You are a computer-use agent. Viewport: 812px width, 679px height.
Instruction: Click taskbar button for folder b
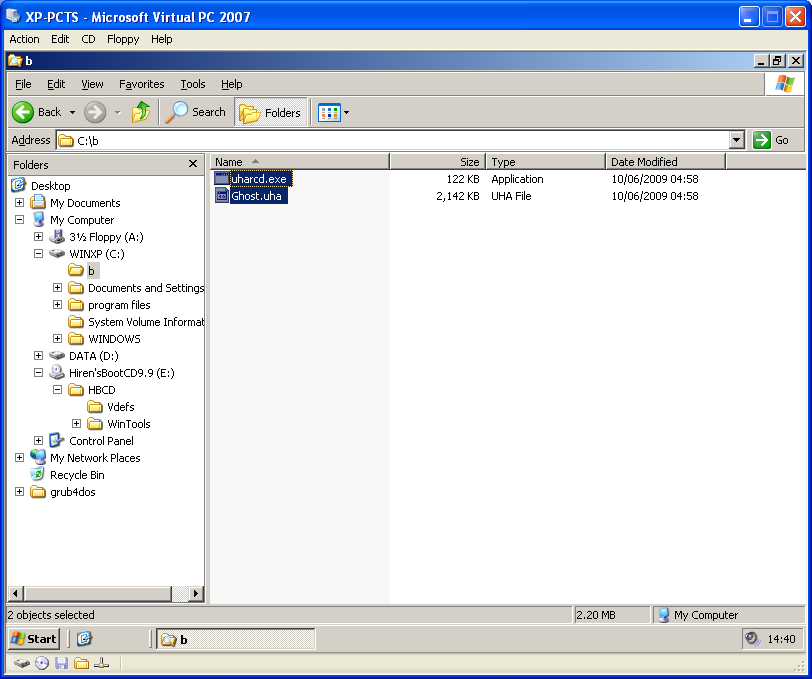pyautogui.click(x=236, y=639)
